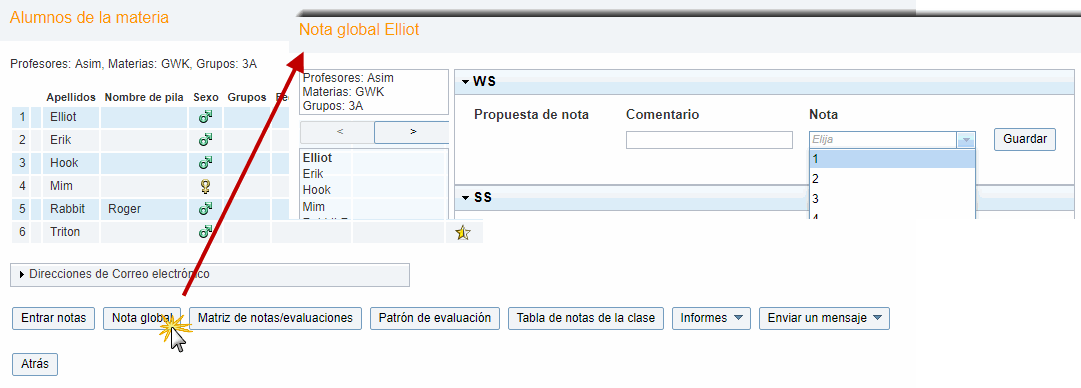Open Matriz de notas/evaluaciones
Viewport: 1081px width, 388px height.
pos(275,318)
